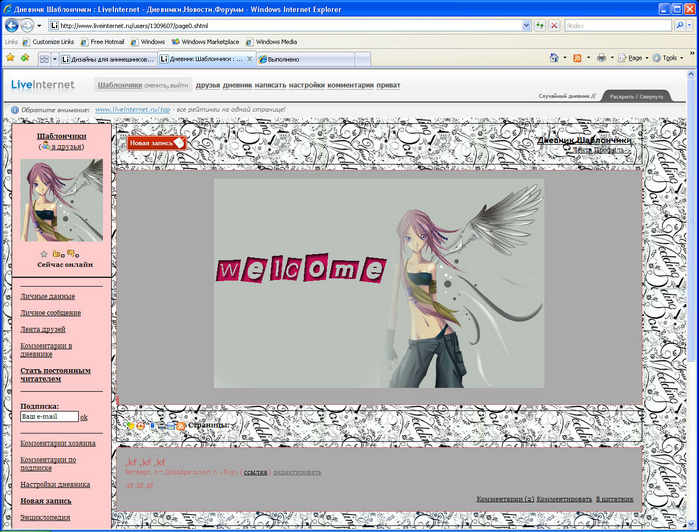Click the Новая запись red button
The width and height of the screenshot is (699, 532).
tap(156, 143)
